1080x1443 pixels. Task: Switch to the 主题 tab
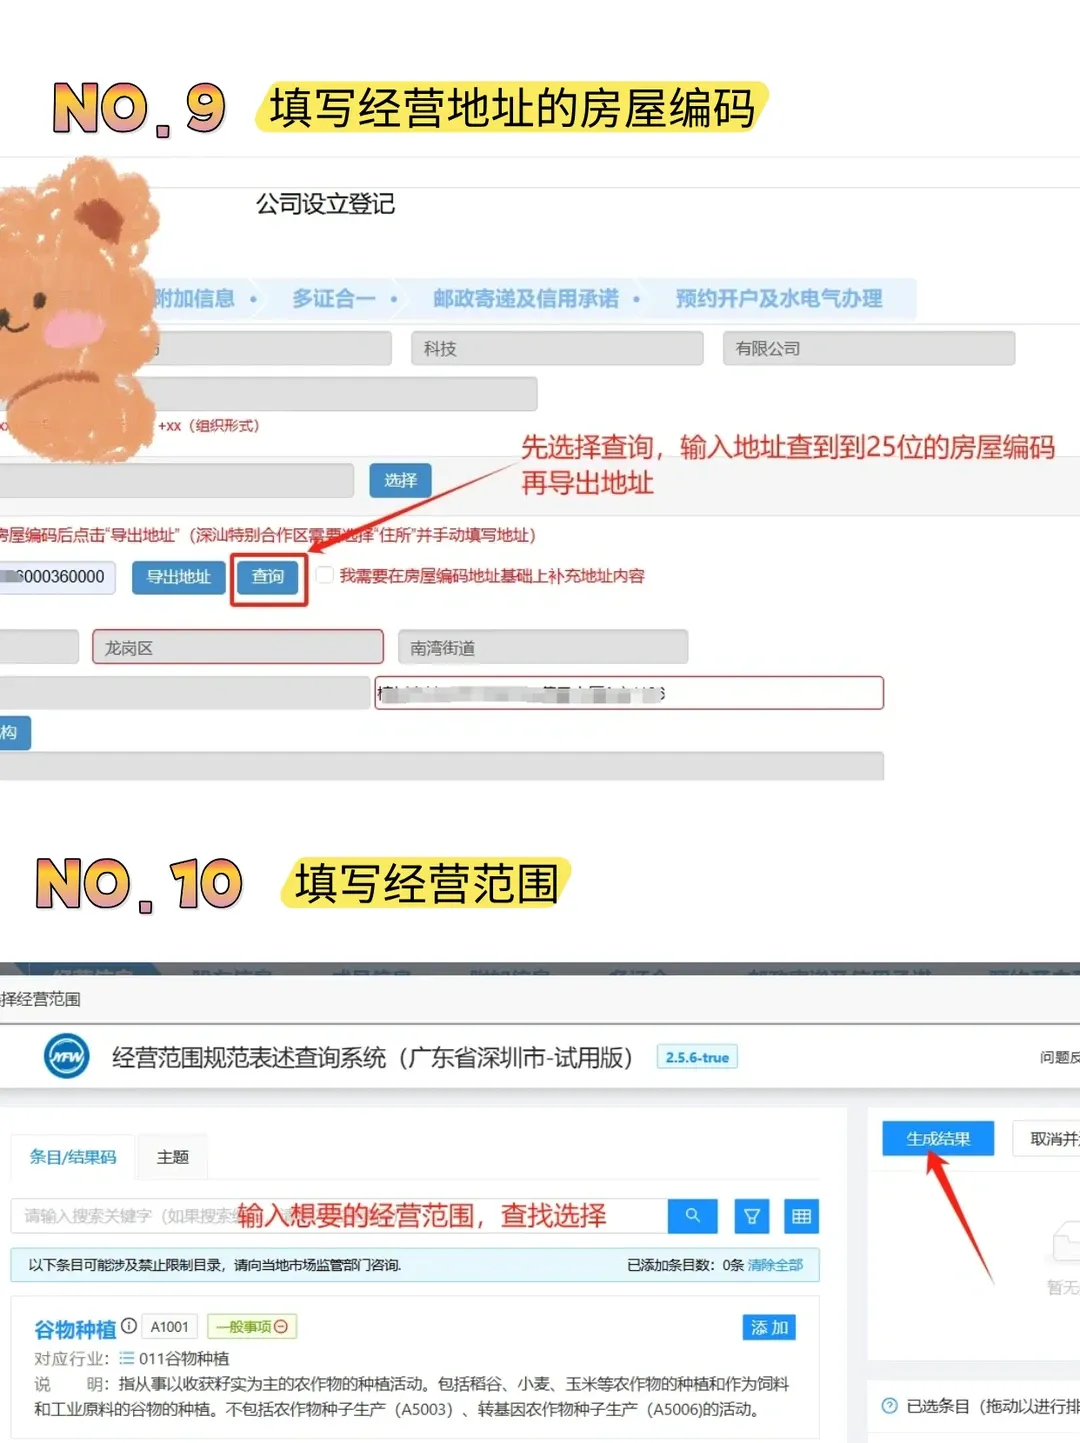coord(172,1156)
